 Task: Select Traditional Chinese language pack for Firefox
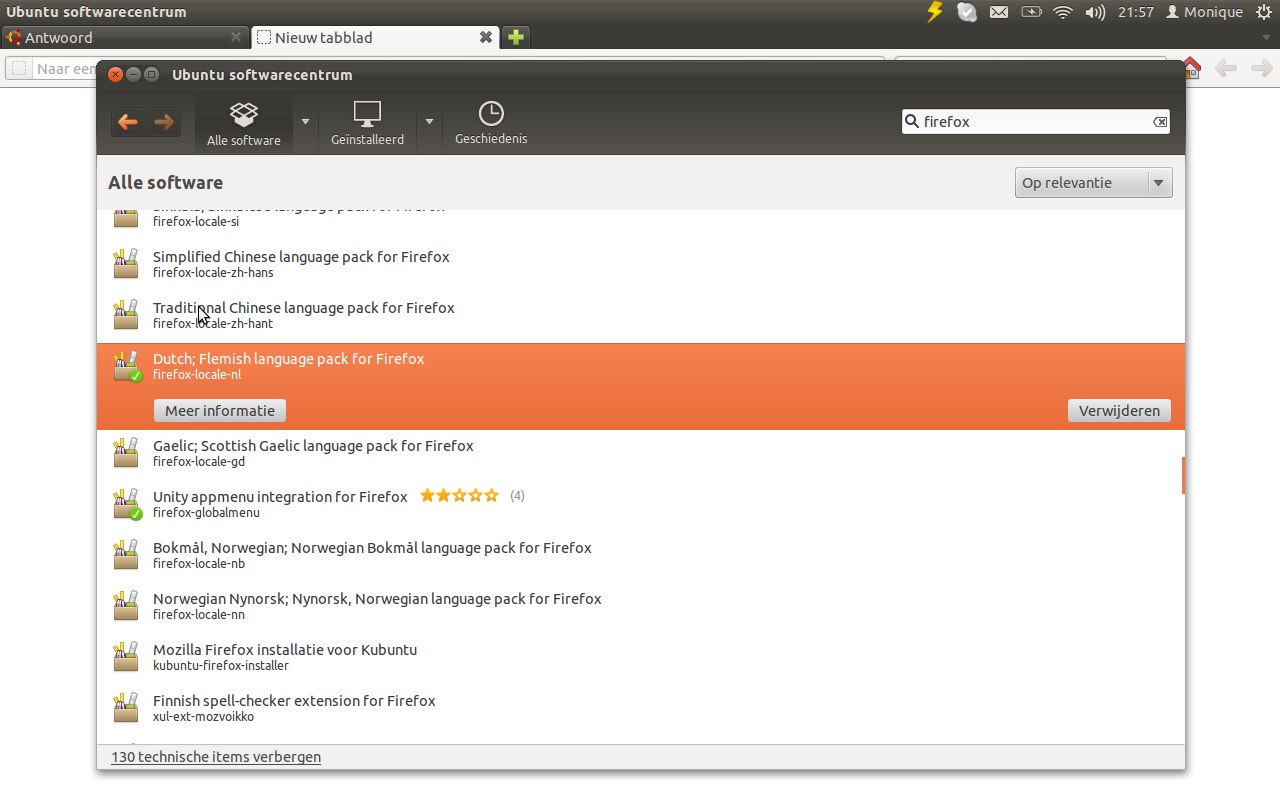640,315
